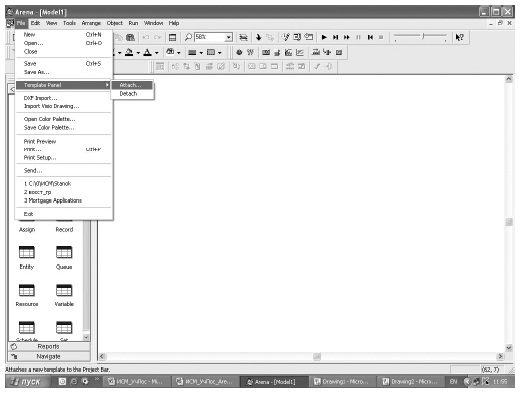Click the Level animation icon

[x=277, y=52]
